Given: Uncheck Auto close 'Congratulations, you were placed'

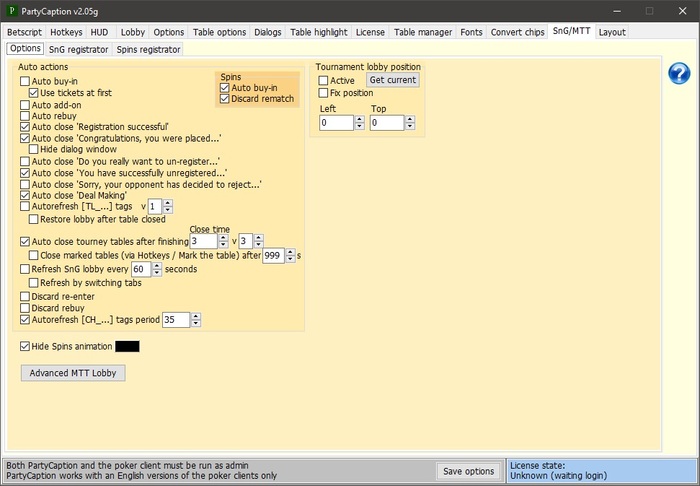Looking at the screenshot, I should (25, 138).
